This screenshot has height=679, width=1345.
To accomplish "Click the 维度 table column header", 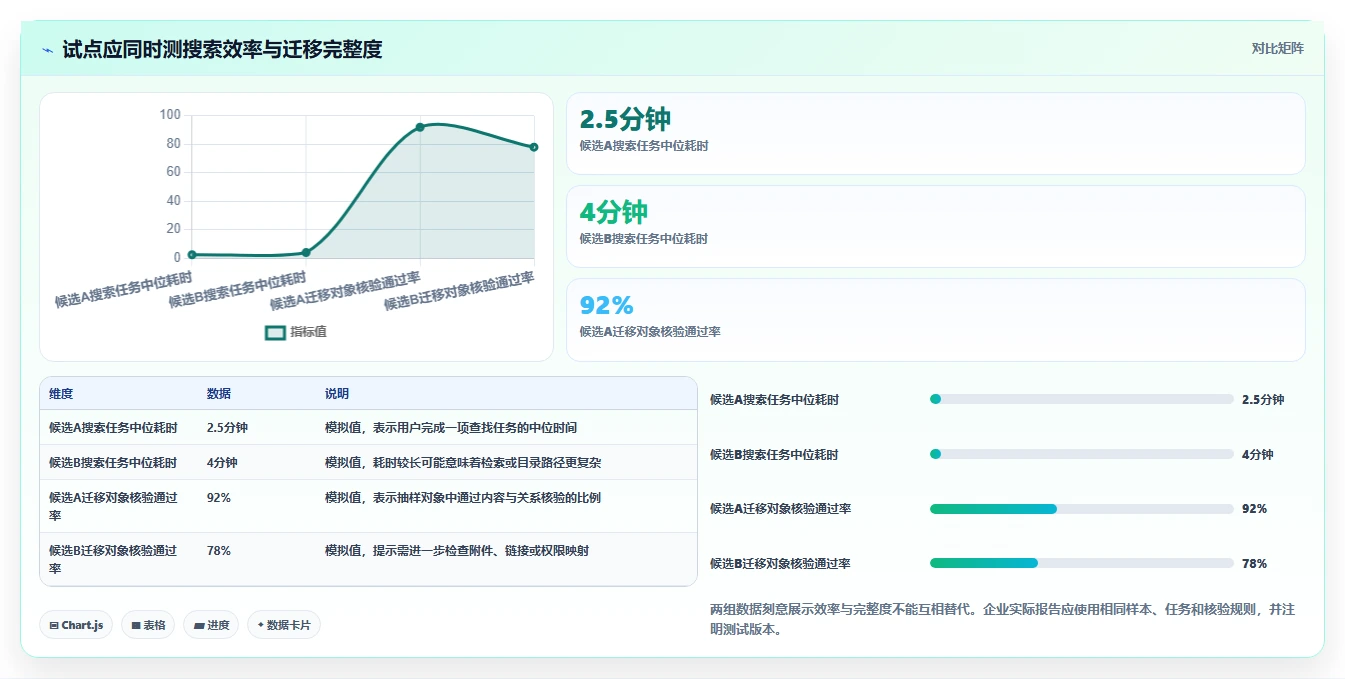I will 61,394.
